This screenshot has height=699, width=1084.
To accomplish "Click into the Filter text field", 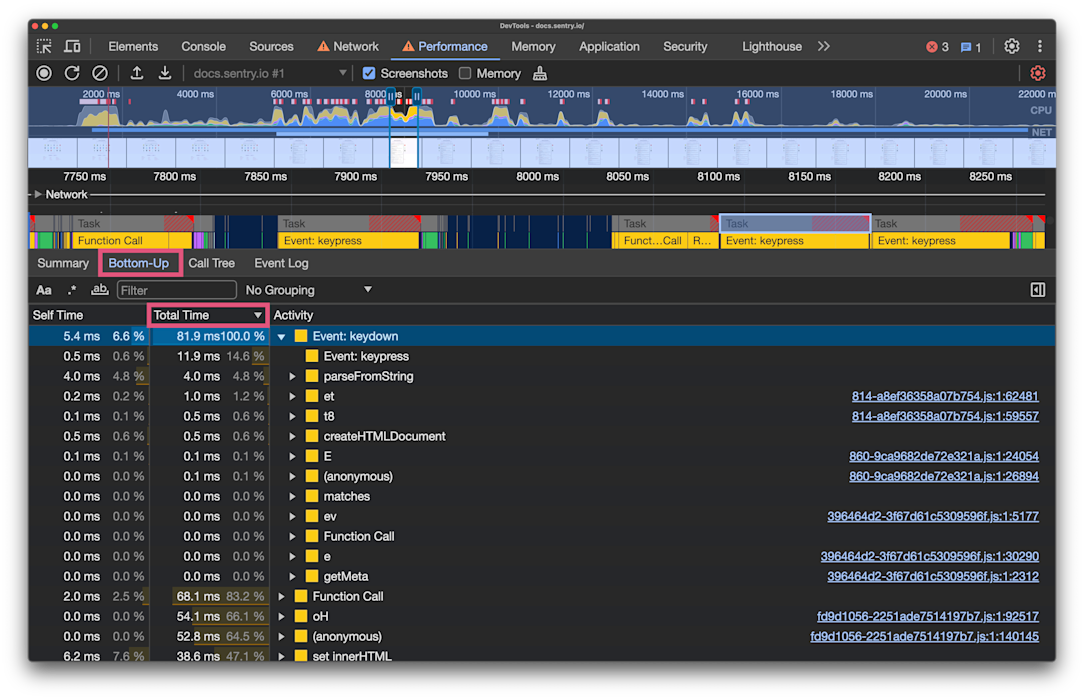I will tap(177, 290).
